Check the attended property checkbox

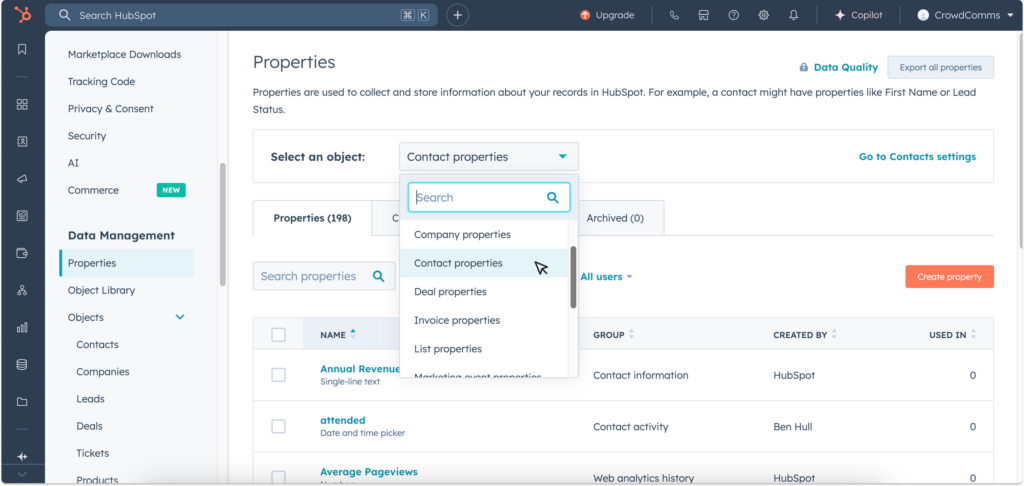278,426
